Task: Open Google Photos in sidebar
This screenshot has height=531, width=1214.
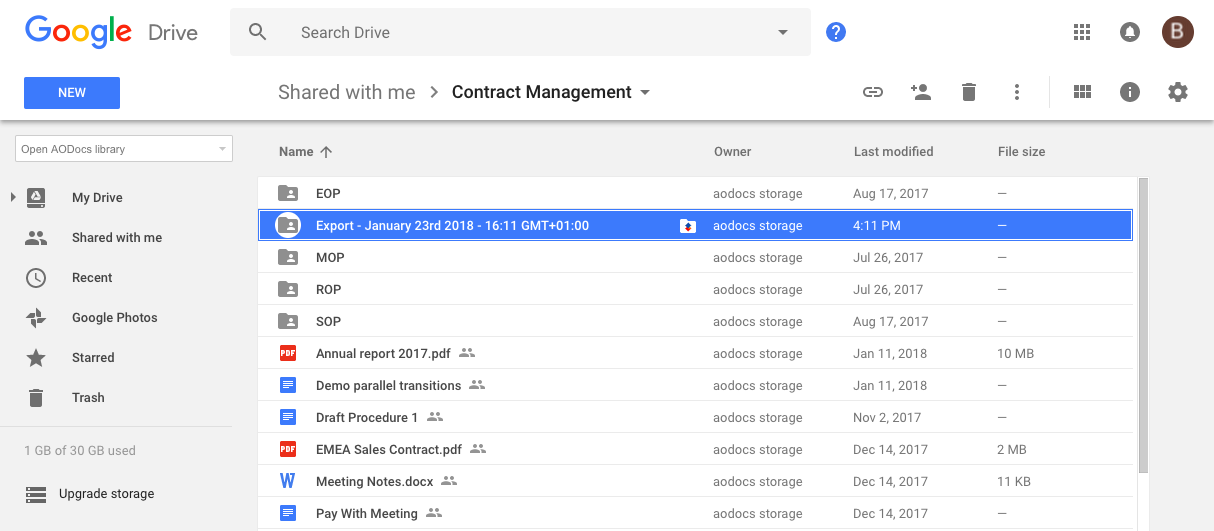Action: [115, 318]
